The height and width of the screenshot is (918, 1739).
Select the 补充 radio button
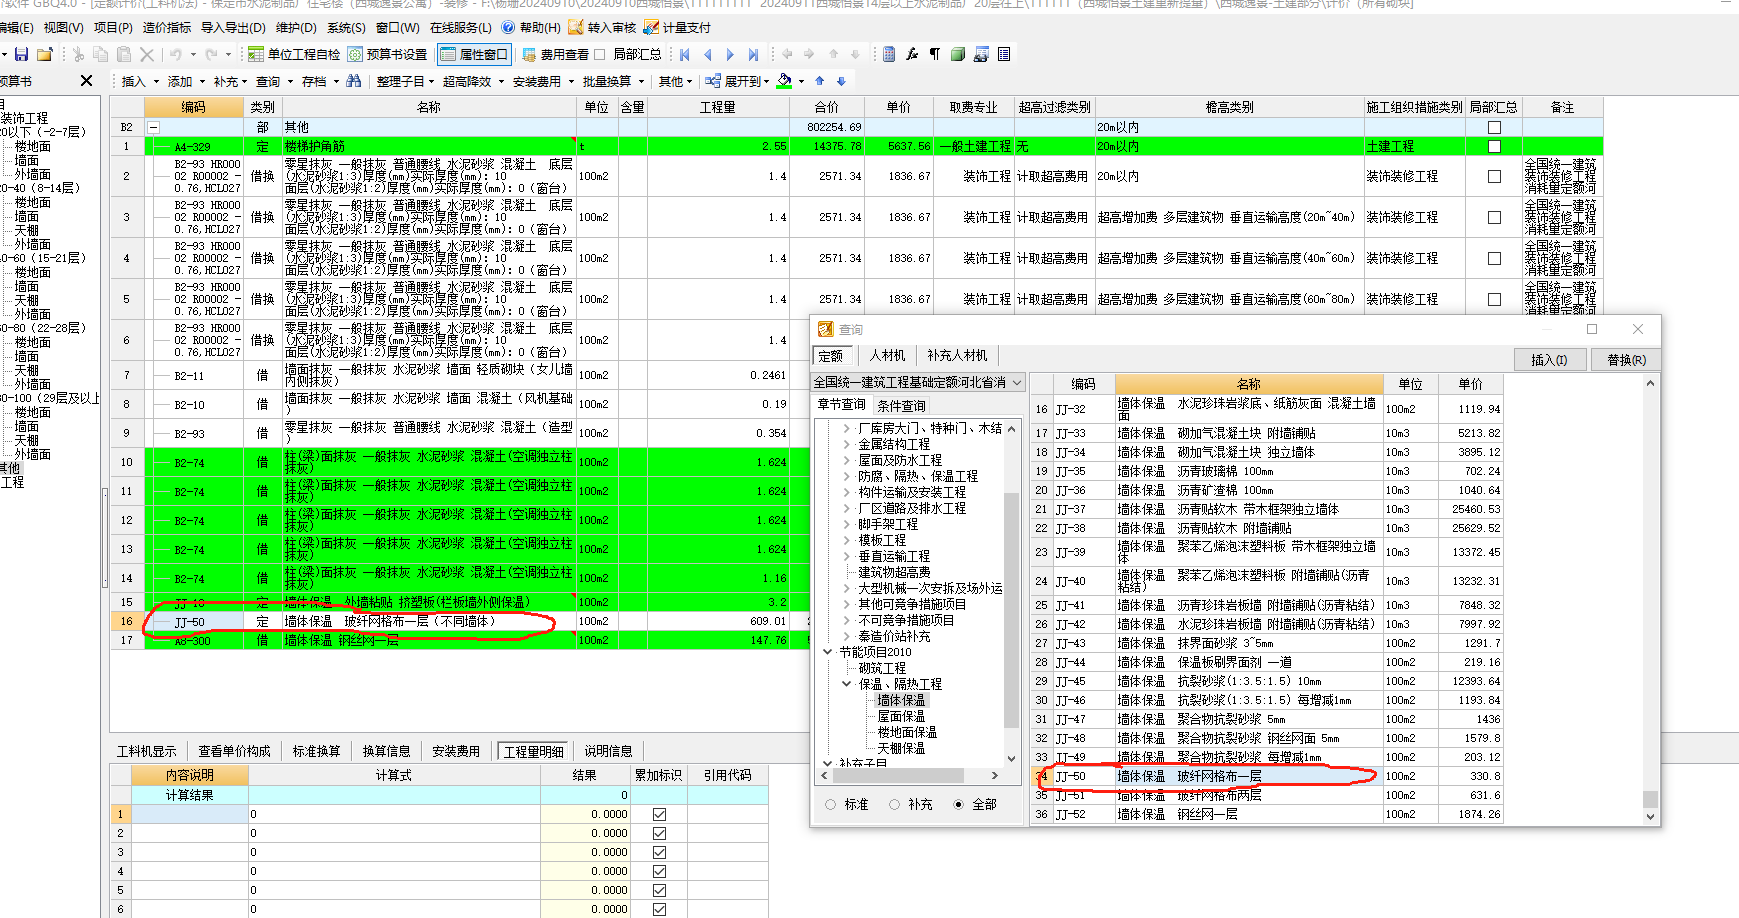[895, 804]
